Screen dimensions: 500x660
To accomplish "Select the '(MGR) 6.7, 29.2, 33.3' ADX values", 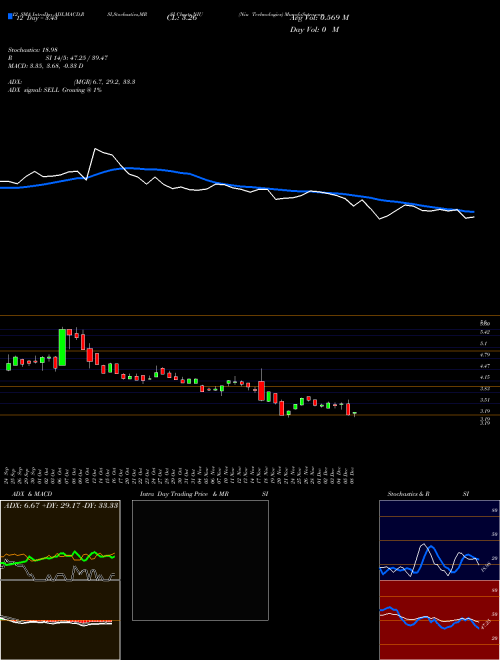I will 104,82.
